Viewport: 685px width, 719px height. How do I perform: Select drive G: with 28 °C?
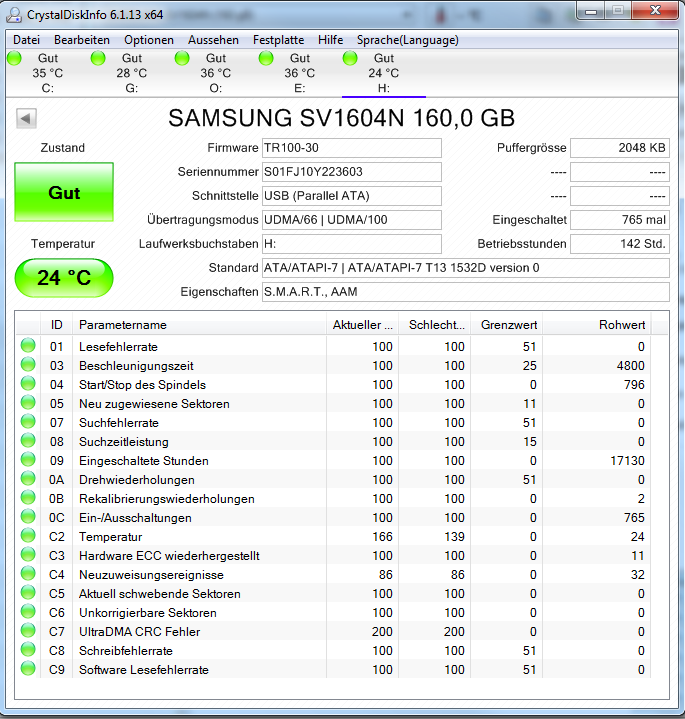tap(132, 73)
